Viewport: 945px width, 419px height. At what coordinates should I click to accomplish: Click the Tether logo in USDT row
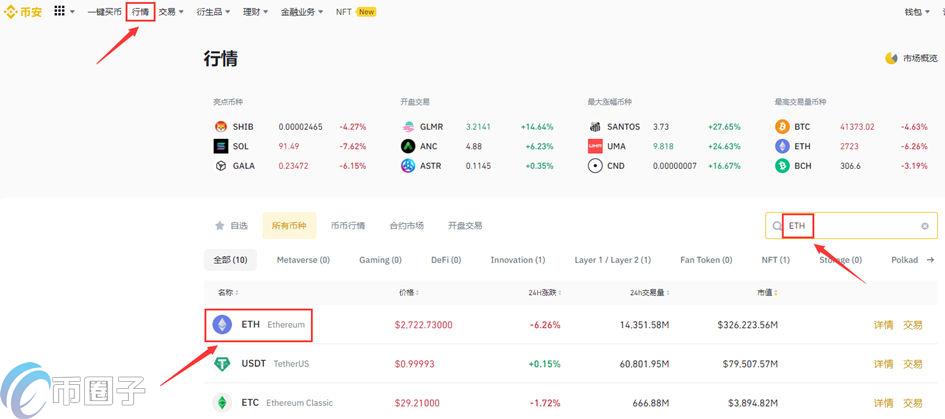click(222, 364)
